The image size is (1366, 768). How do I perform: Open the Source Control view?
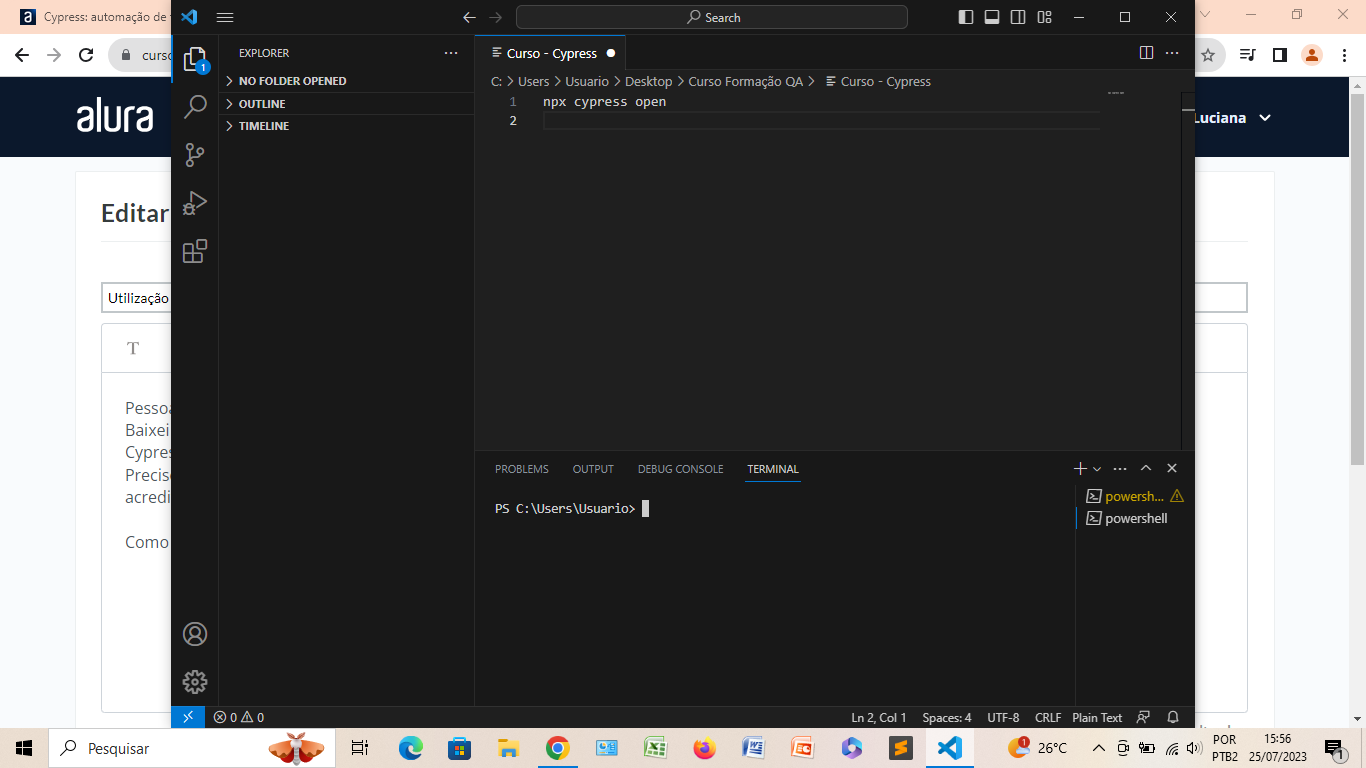(x=195, y=155)
